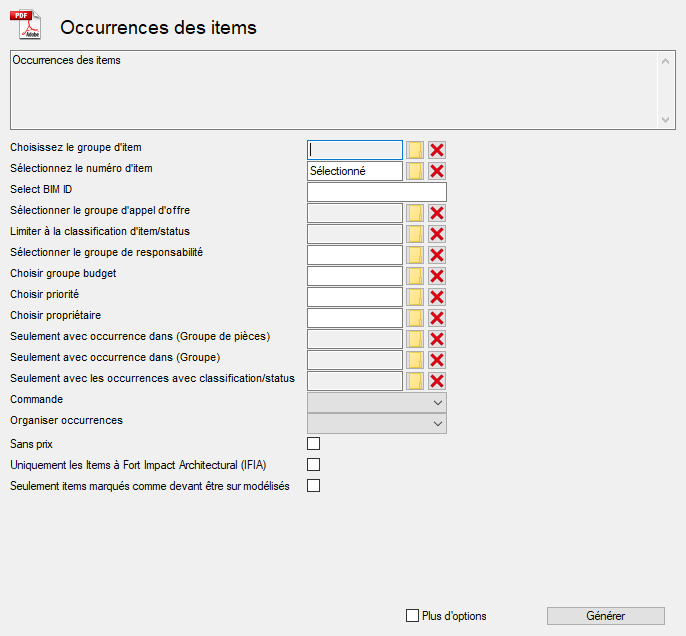Tick Seulement items marqués comme sur modélisés checkbox
Image resolution: width=686 pixels, height=636 pixels.
314,486
